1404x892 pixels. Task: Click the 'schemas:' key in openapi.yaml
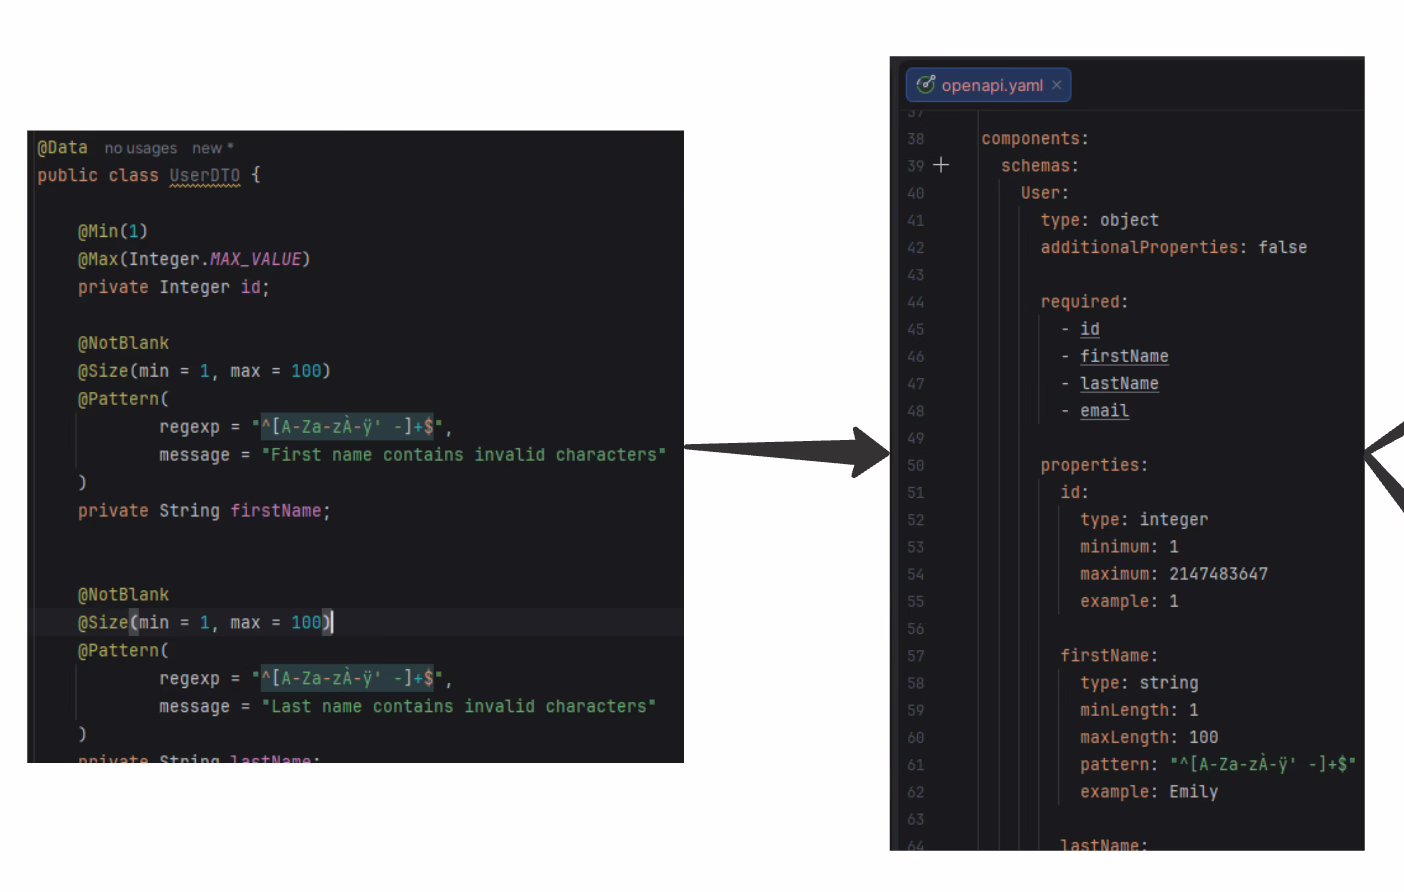pyautogui.click(x=1040, y=166)
